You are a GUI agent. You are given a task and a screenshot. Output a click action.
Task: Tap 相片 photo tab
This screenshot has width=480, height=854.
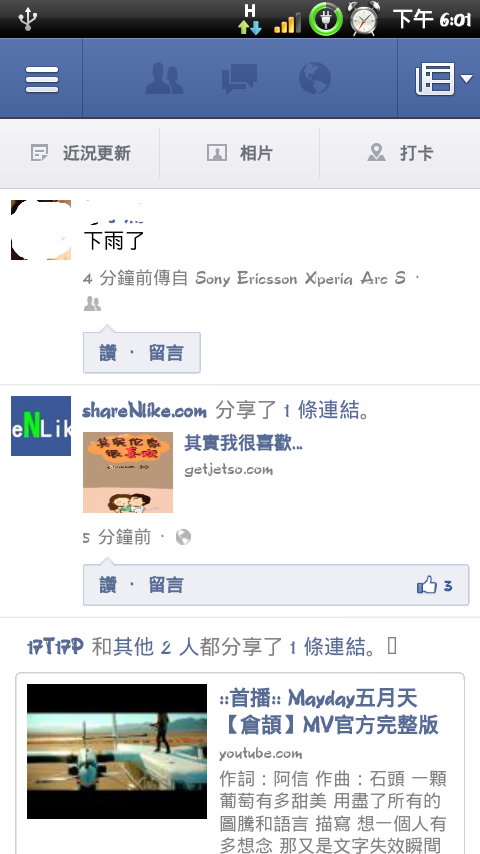(x=239, y=153)
